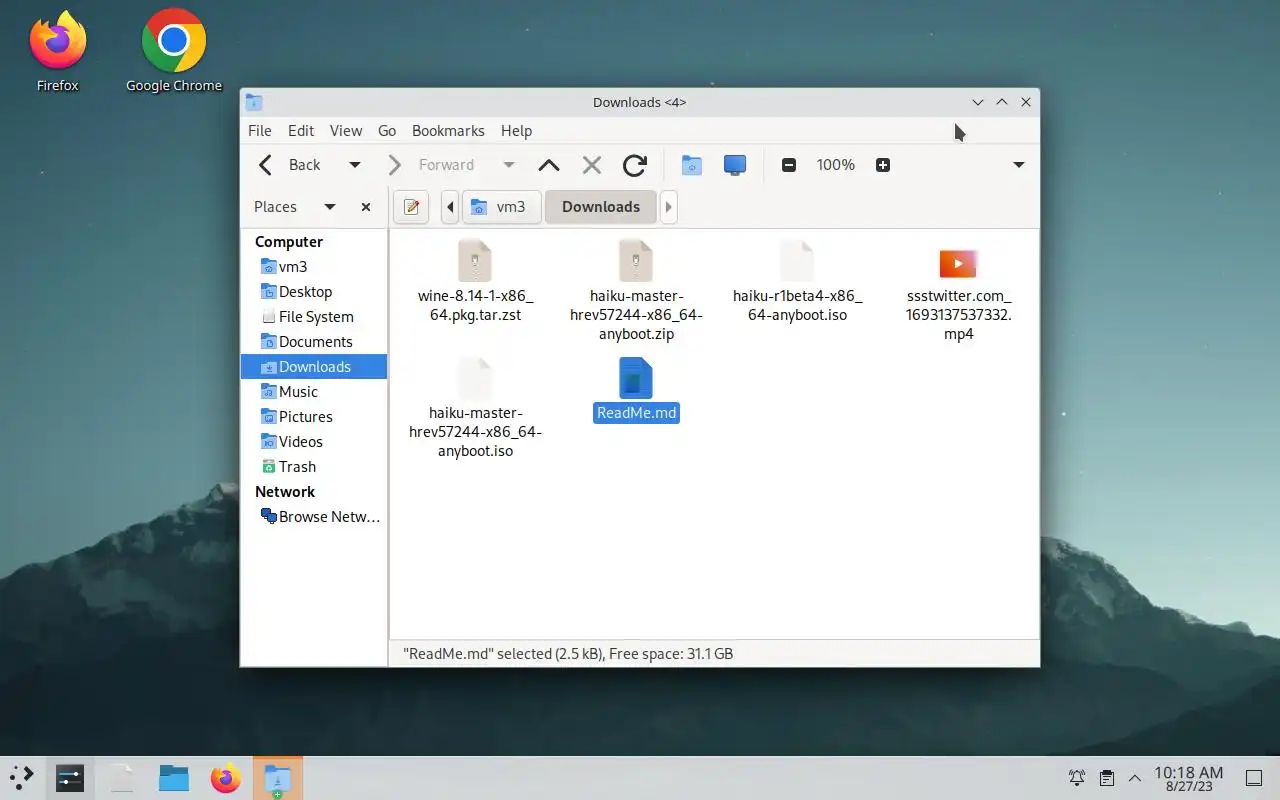Select the vm3 path button
The width and height of the screenshot is (1280, 800).
tap(501, 207)
